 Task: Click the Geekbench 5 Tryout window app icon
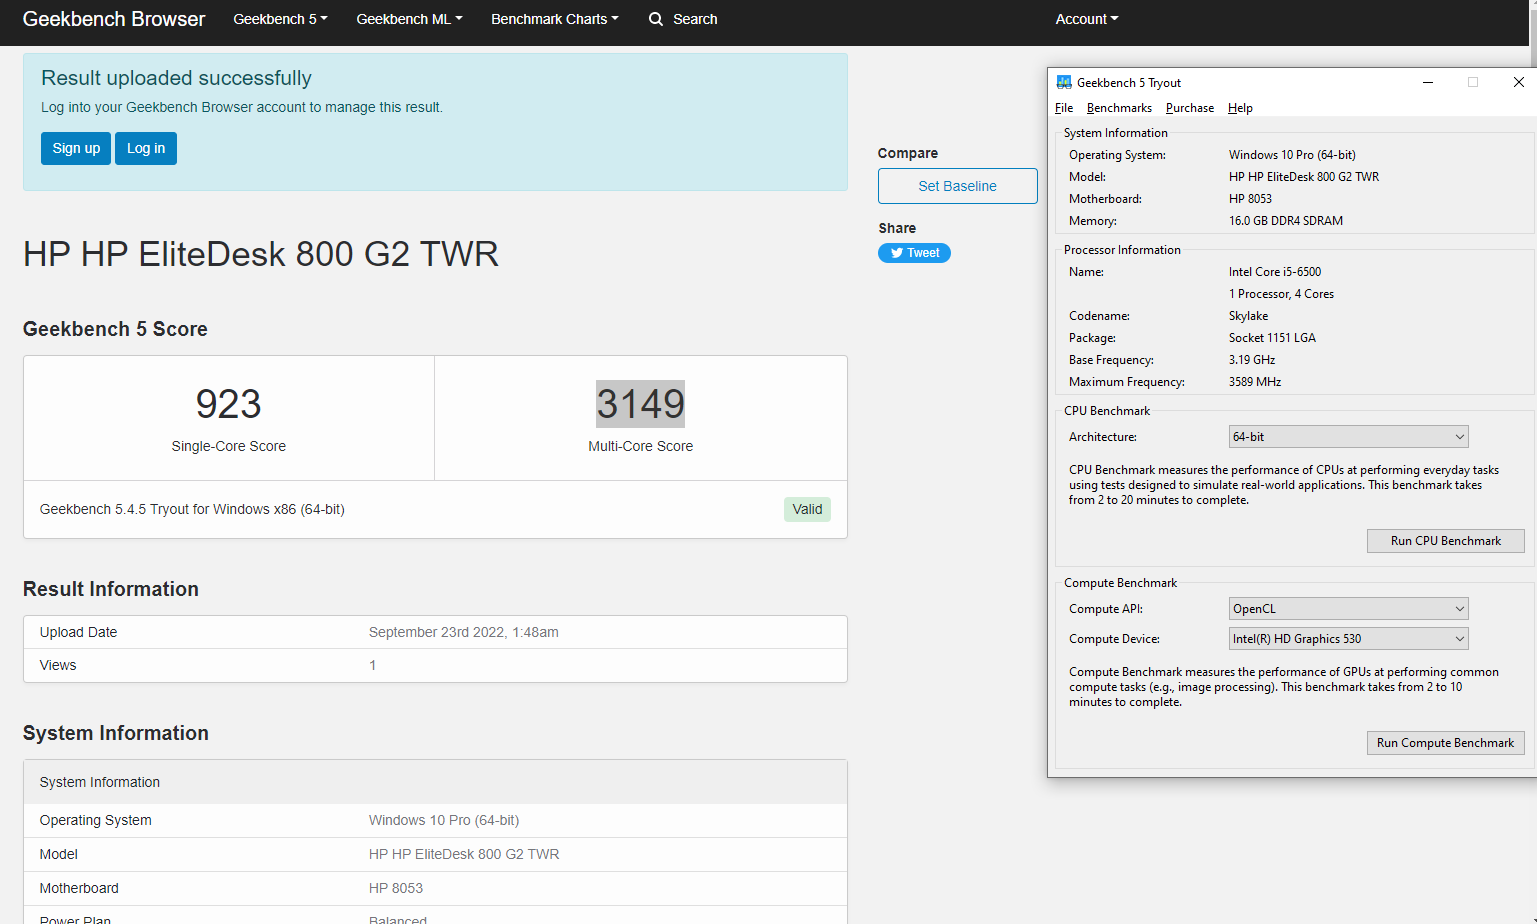pyautogui.click(x=1064, y=82)
